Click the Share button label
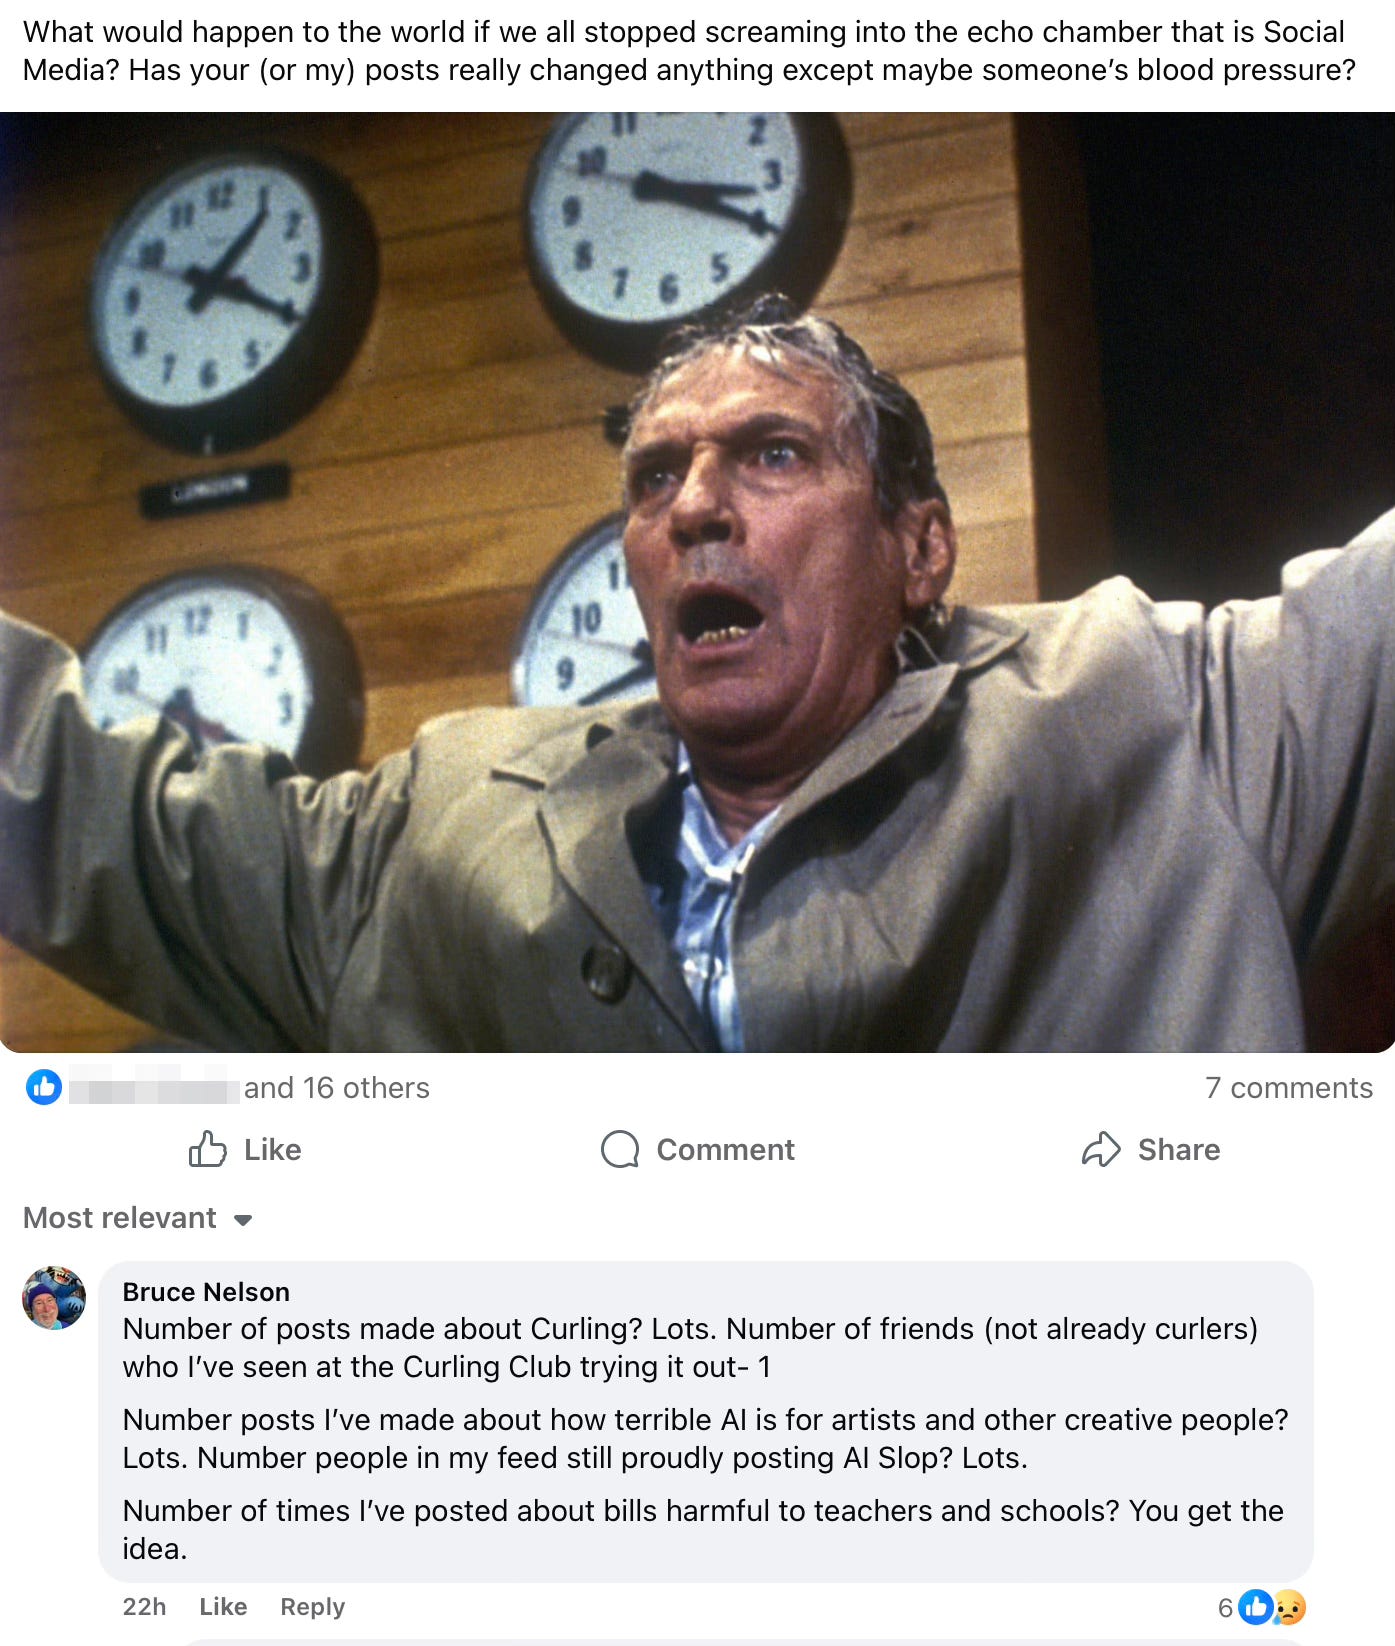 [x=1179, y=1149]
